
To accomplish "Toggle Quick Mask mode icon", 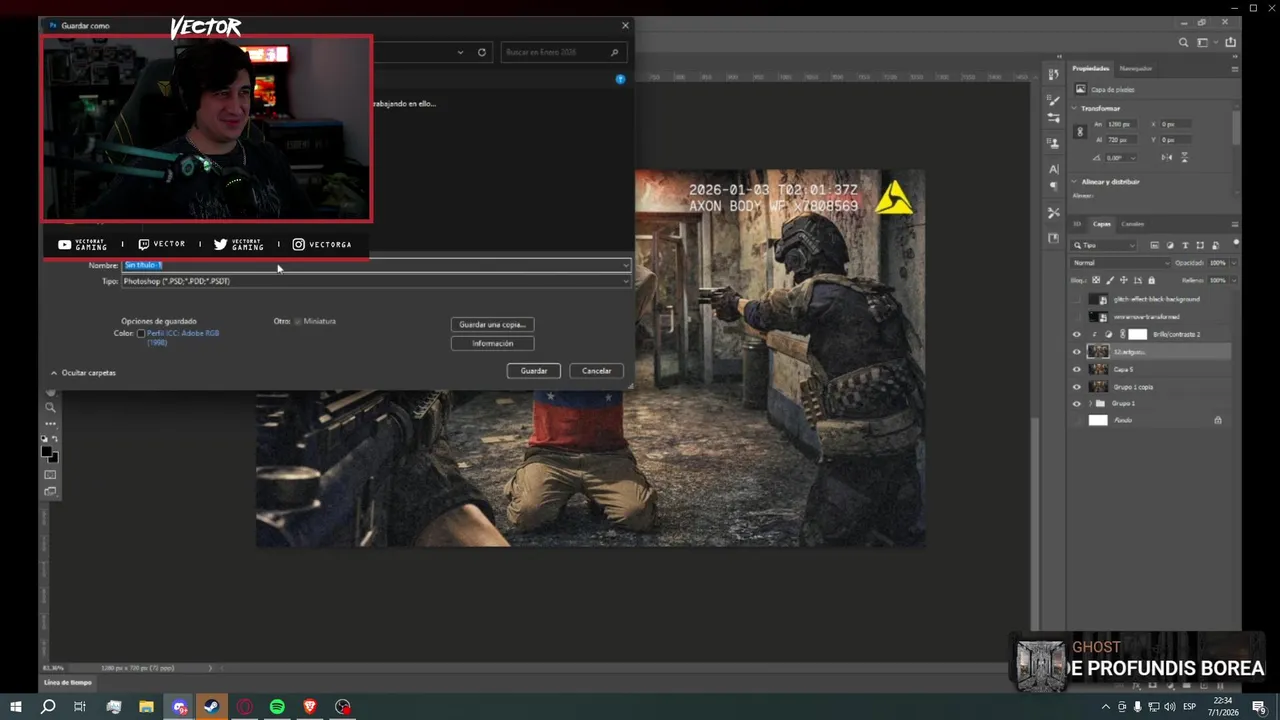I will point(50,475).
